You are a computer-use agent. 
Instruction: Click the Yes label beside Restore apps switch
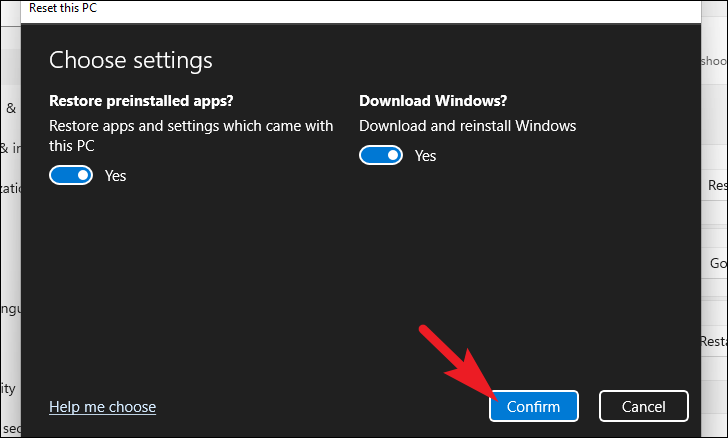[x=115, y=176]
